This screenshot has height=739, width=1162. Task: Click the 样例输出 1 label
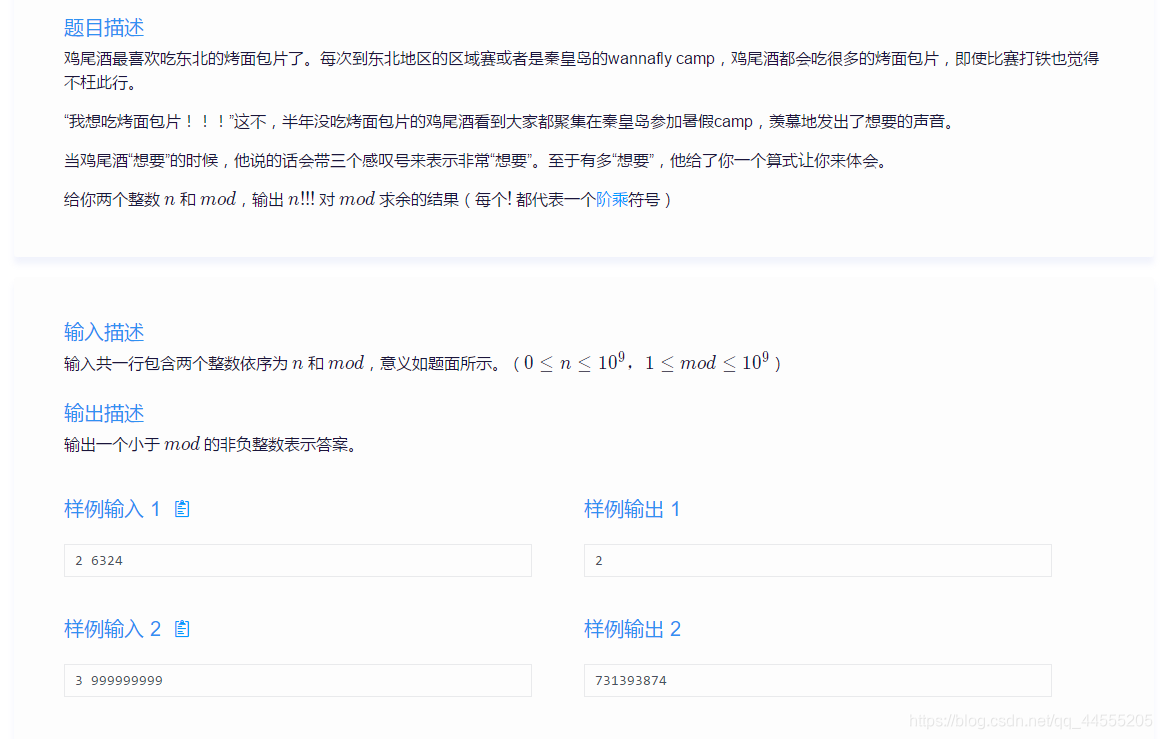point(632,509)
